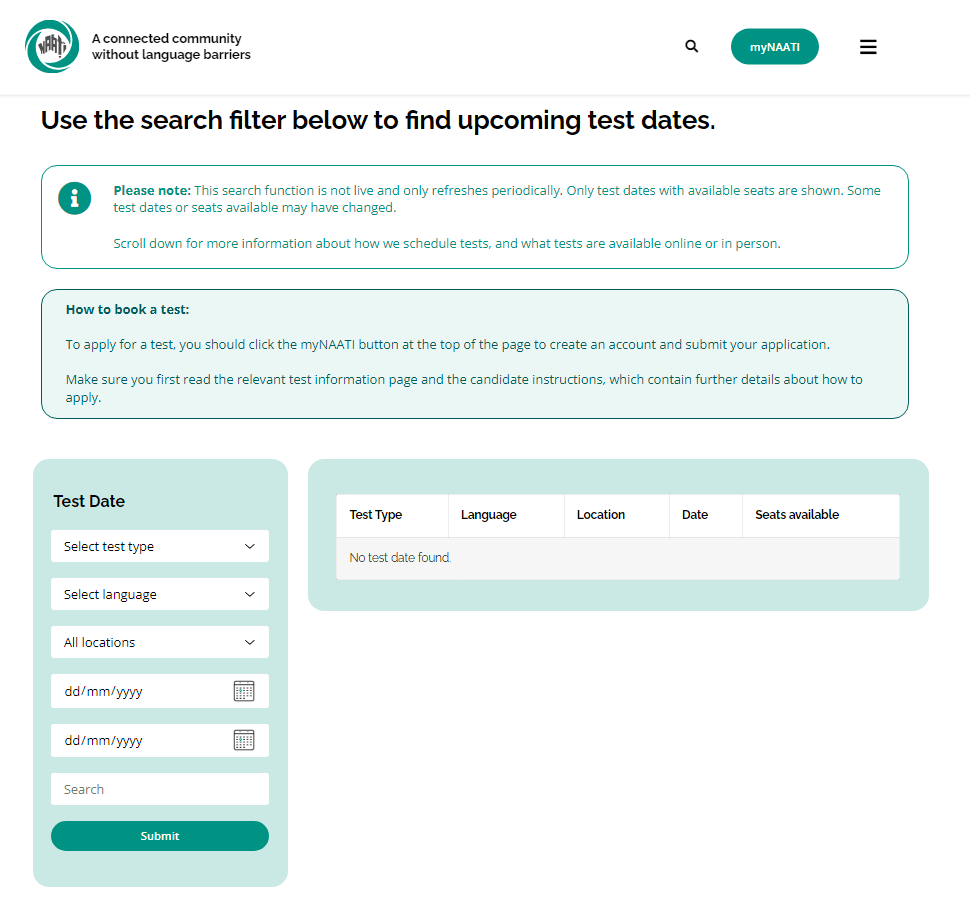Image resolution: width=970 pixels, height=916 pixels.
Task: Open calendar picker for second date field
Action: click(244, 740)
